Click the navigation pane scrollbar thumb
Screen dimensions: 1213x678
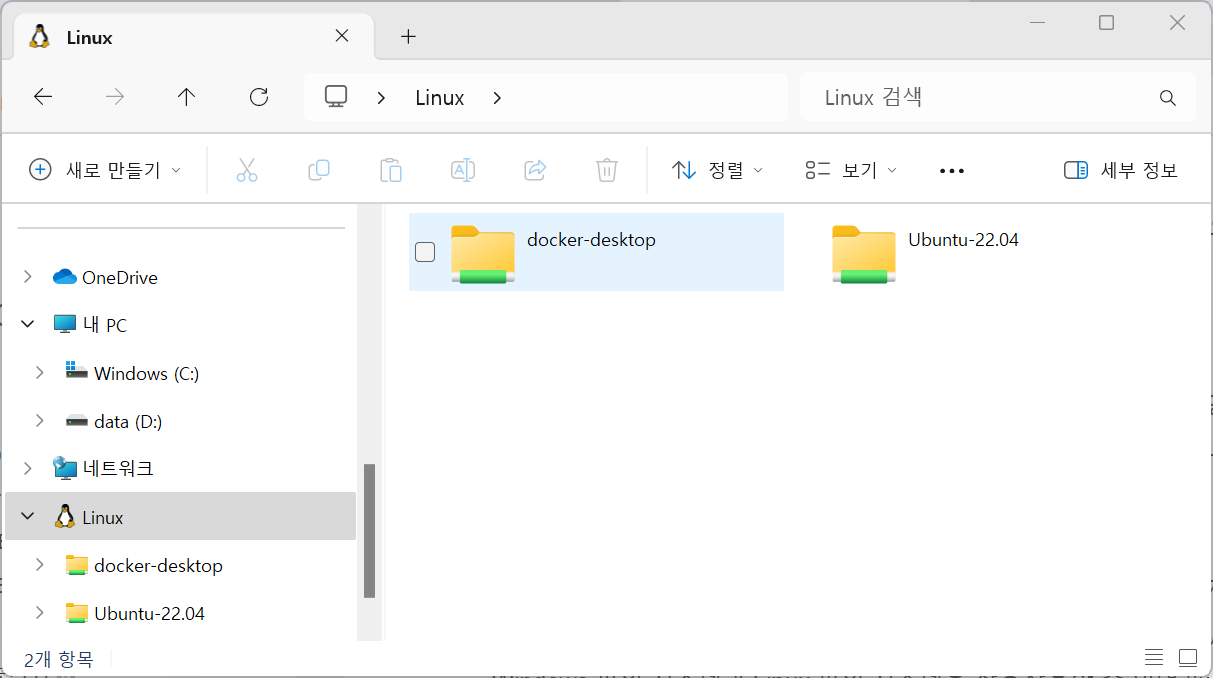click(x=369, y=531)
